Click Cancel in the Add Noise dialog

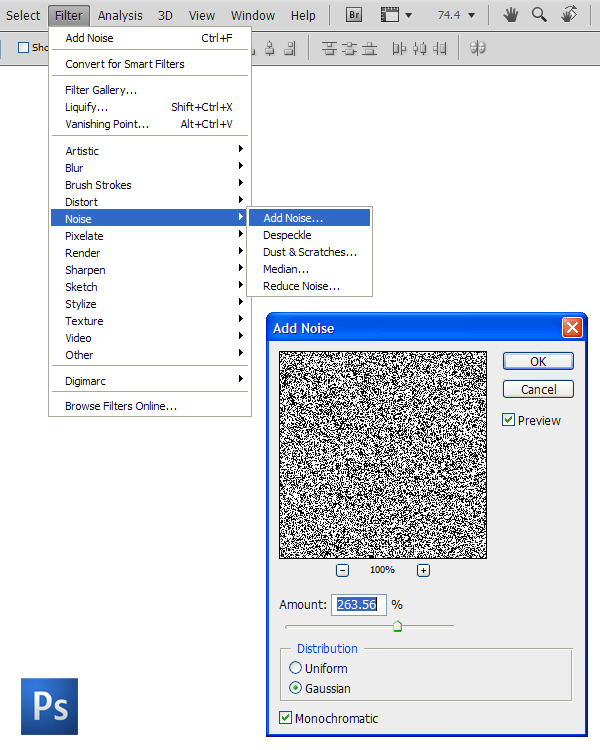coord(538,389)
